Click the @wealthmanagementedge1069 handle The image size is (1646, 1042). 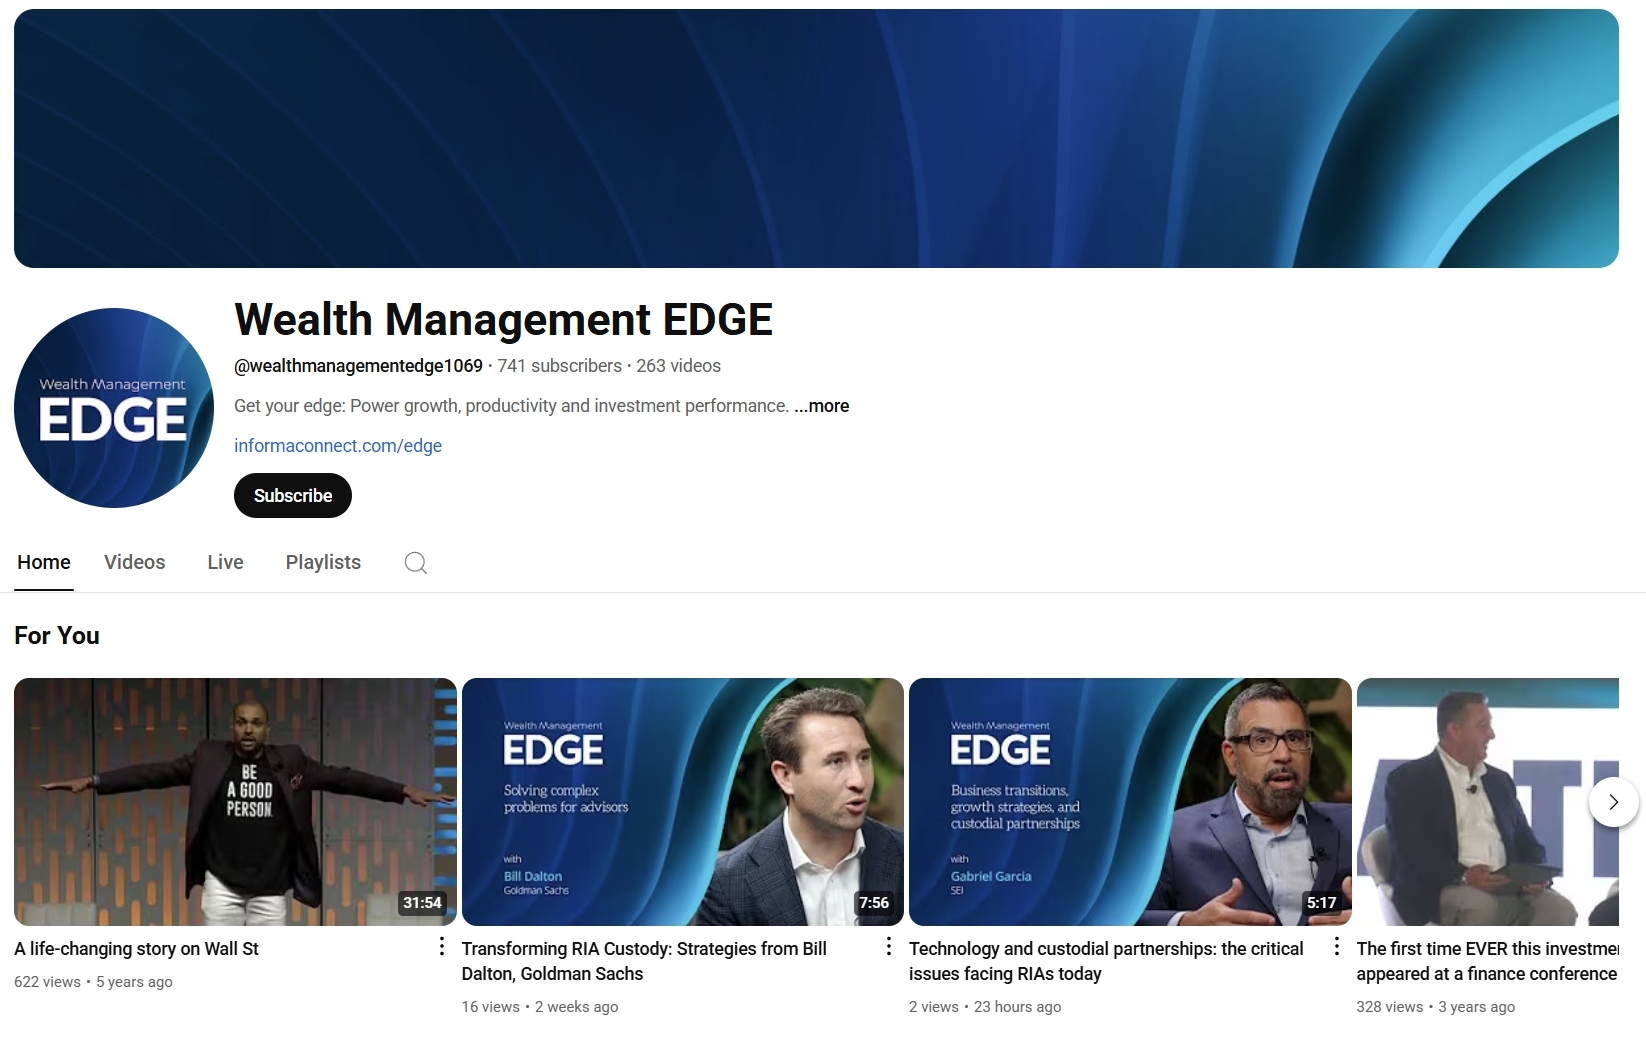[357, 366]
